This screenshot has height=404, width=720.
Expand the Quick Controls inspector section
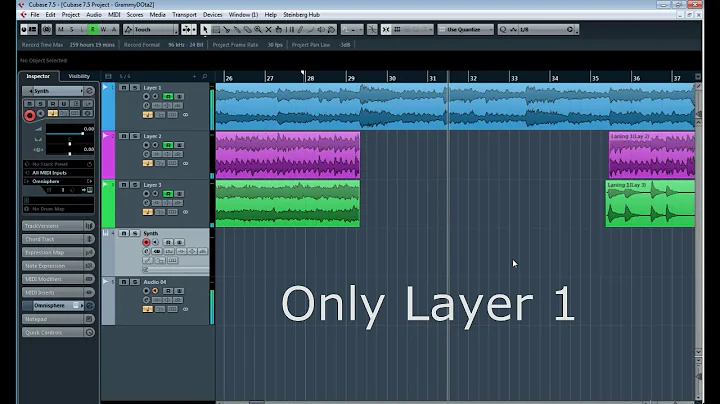click(x=58, y=332)
